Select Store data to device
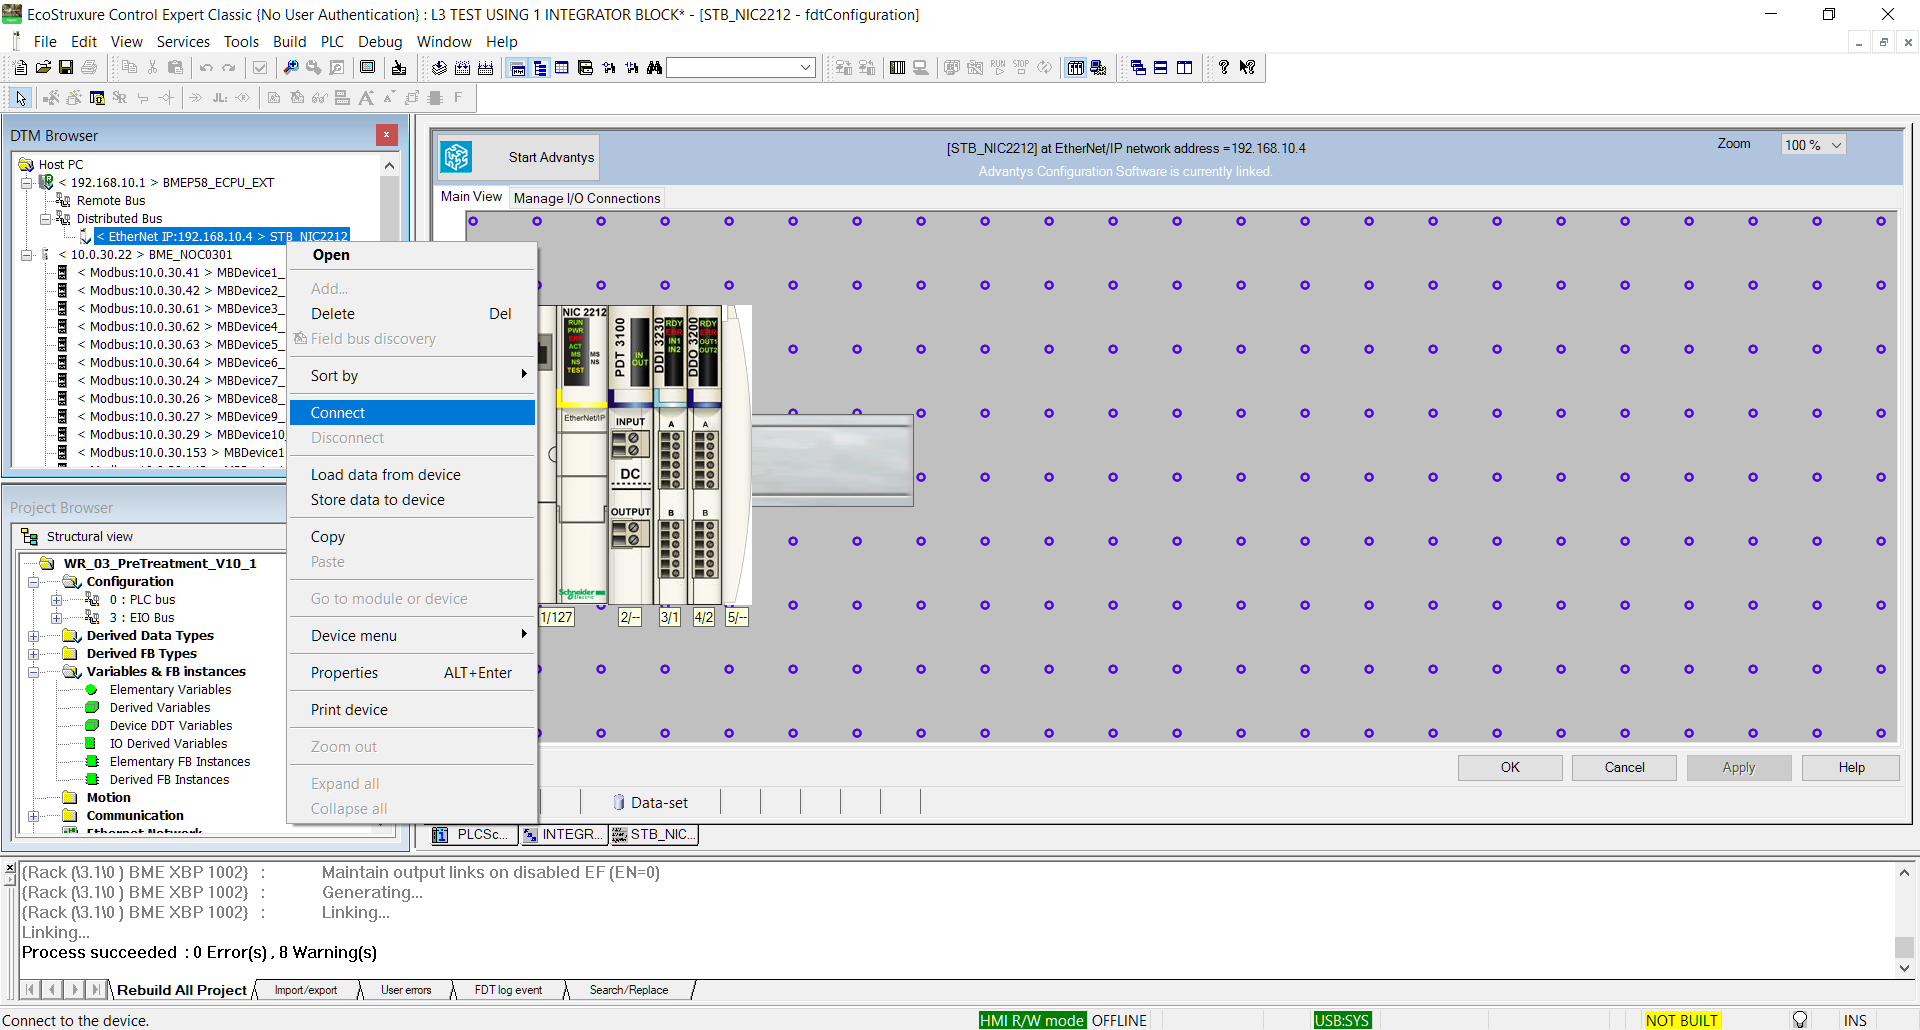Image resolution: width=1920 pixels, height=1030 pixels. 412,500
